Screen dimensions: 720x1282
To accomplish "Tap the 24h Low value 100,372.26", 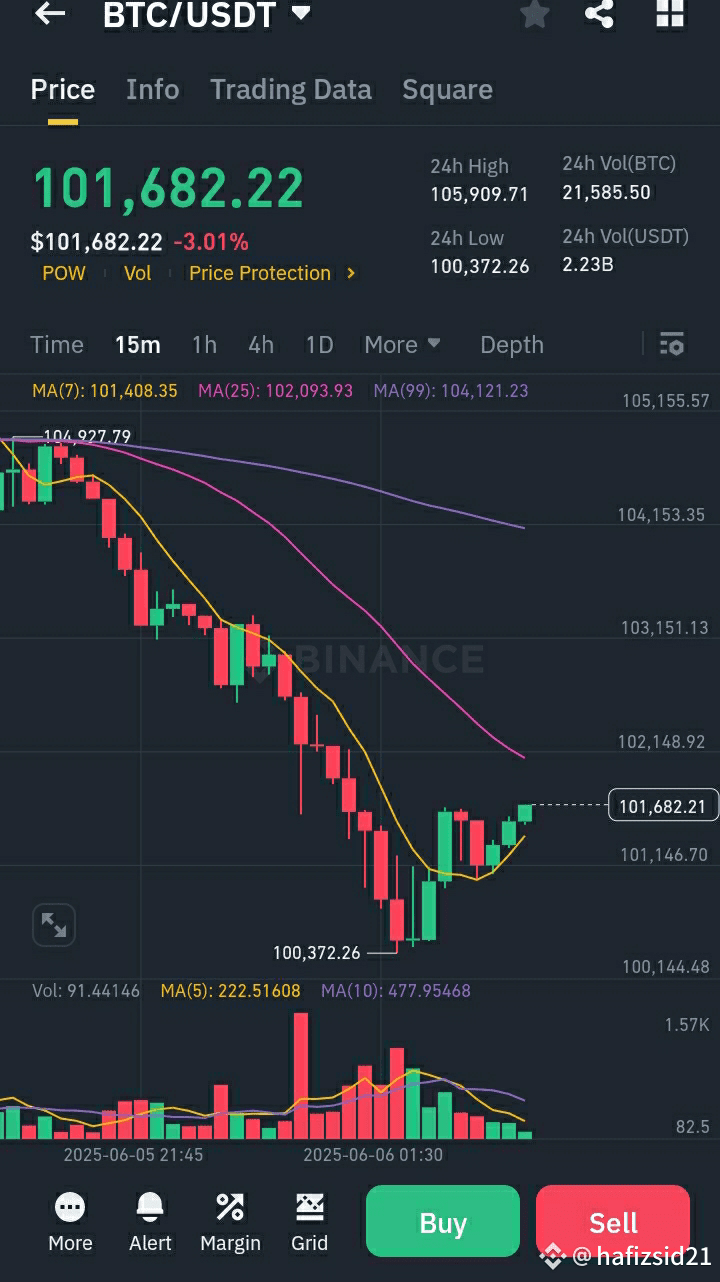I will click(x=480, y=266).
